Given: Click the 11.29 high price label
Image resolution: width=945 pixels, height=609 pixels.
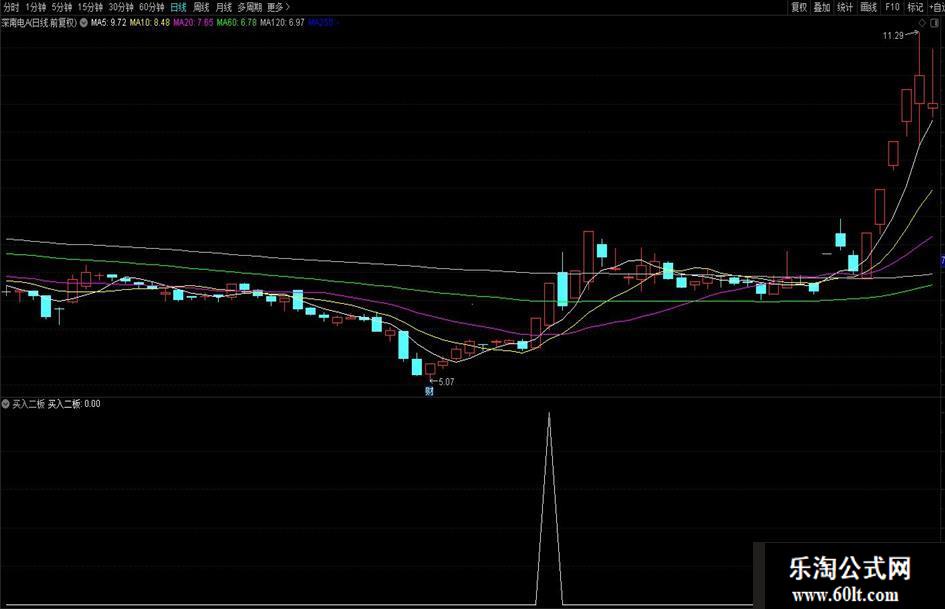Looking at the screenshot, I should [x=893, y=36].
